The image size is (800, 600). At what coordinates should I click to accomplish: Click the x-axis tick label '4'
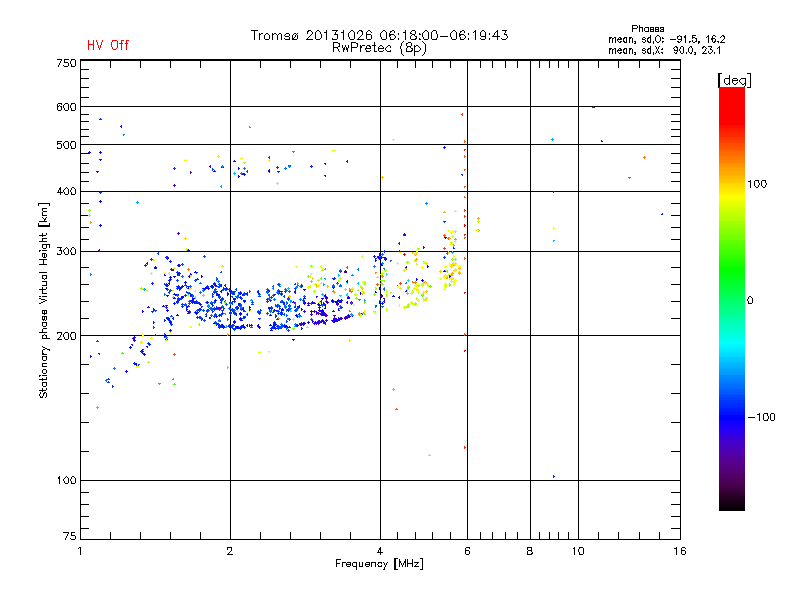pos(380,551)
